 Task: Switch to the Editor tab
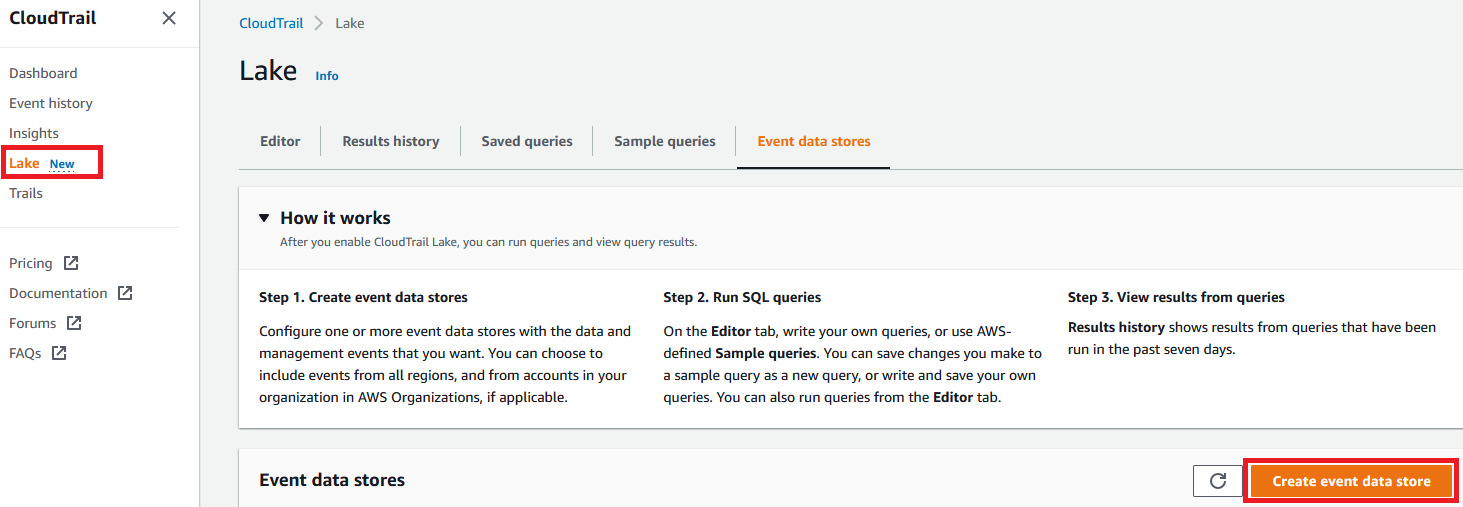coord(280,141)
